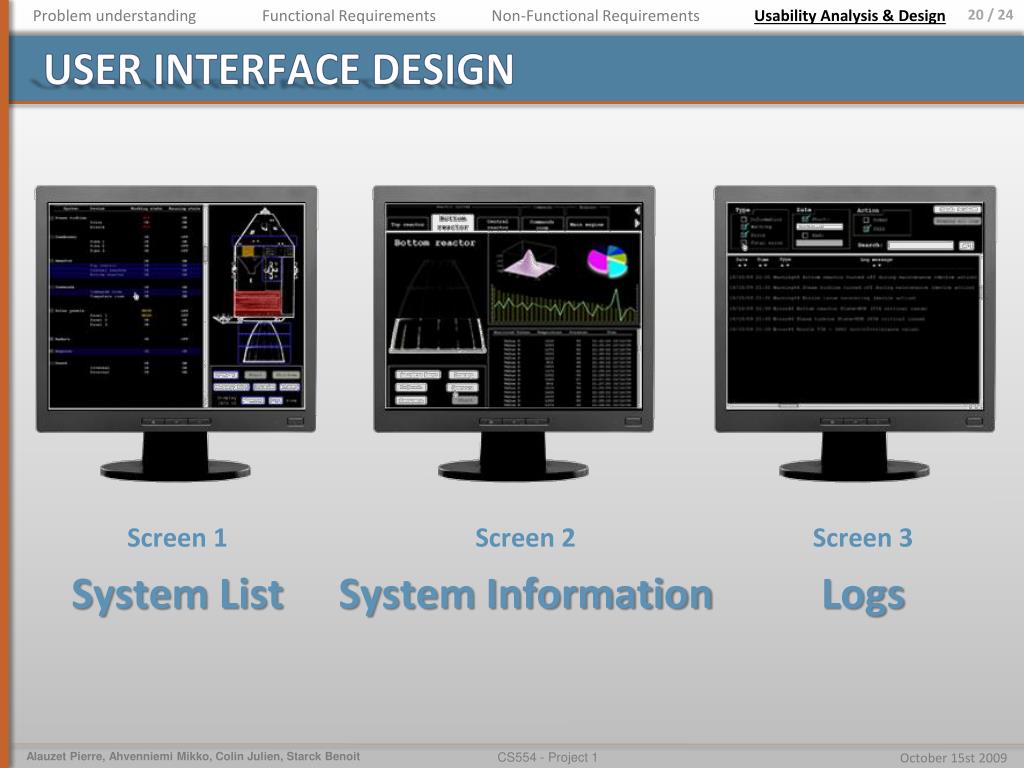Go to Non-Functional Requirements section
Viewport: 1024px width, 768px height.
(x=595, y=16)
